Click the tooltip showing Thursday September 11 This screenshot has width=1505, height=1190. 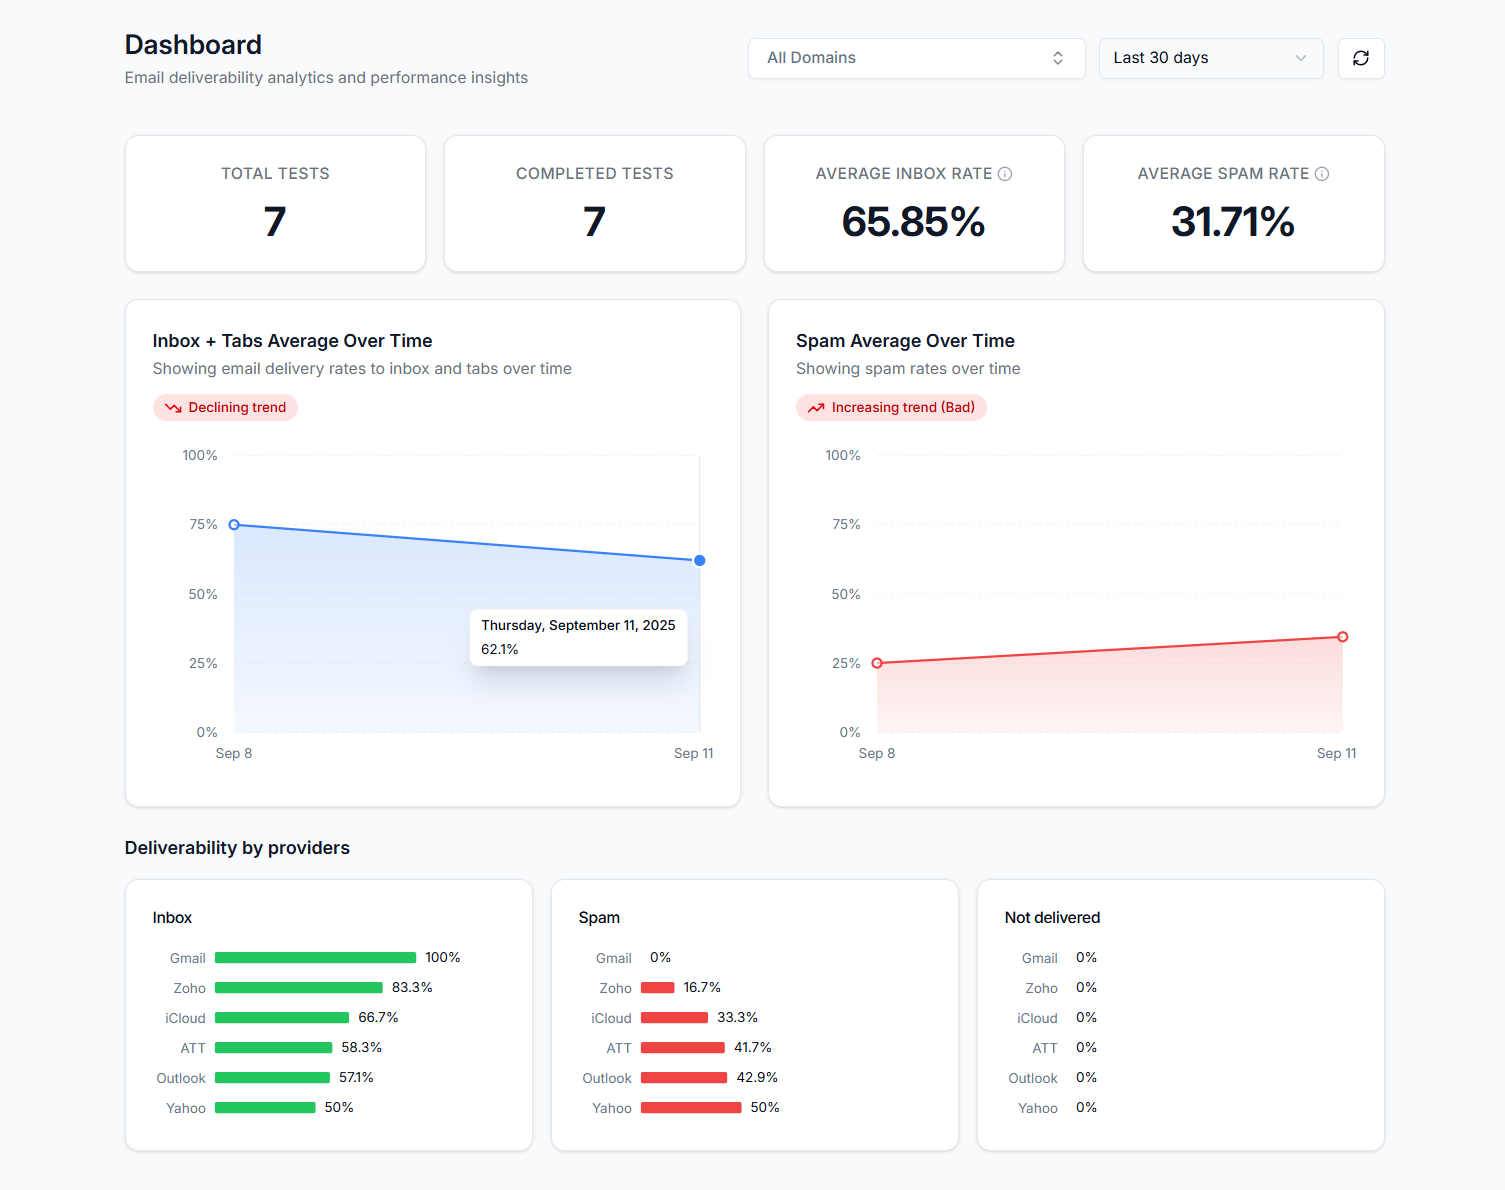578,637
